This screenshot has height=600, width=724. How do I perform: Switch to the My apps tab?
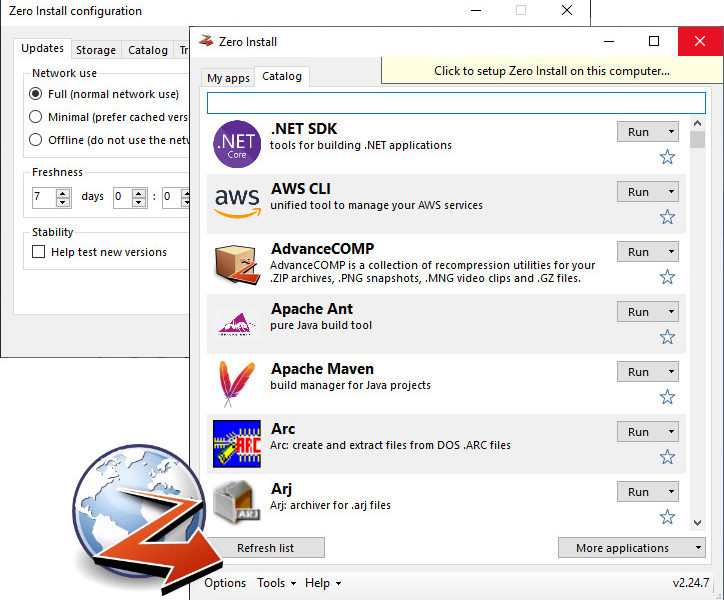228,77
